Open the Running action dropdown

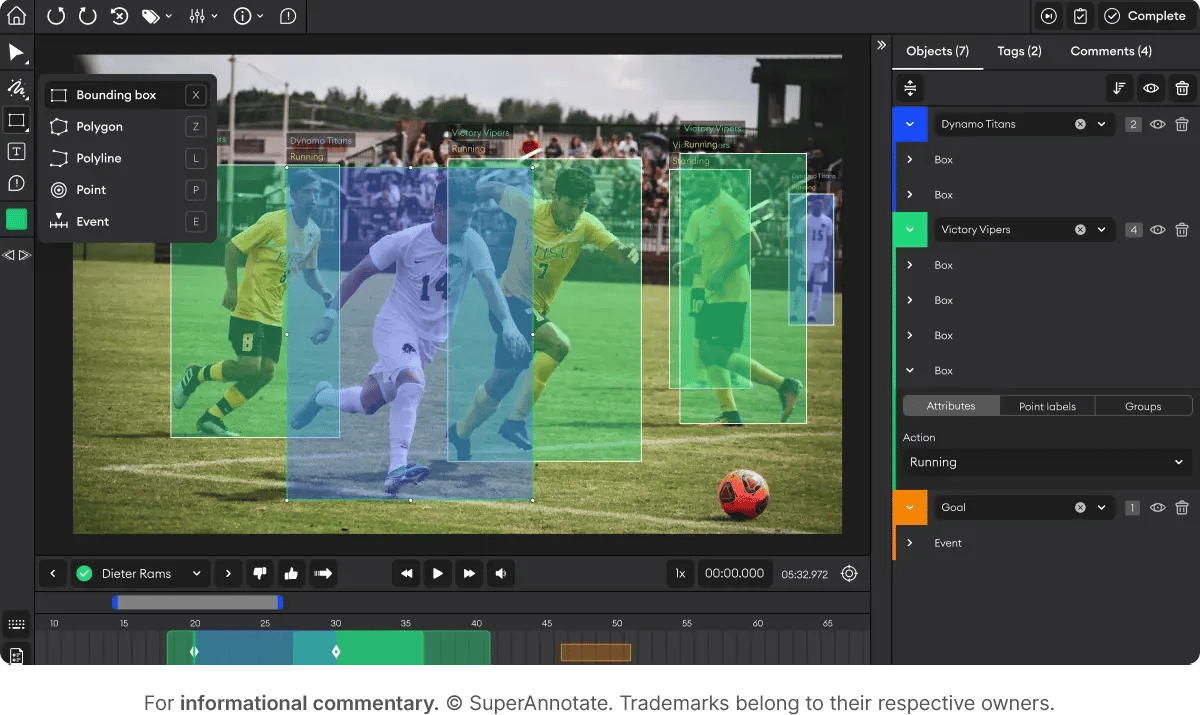(1044, 462)
